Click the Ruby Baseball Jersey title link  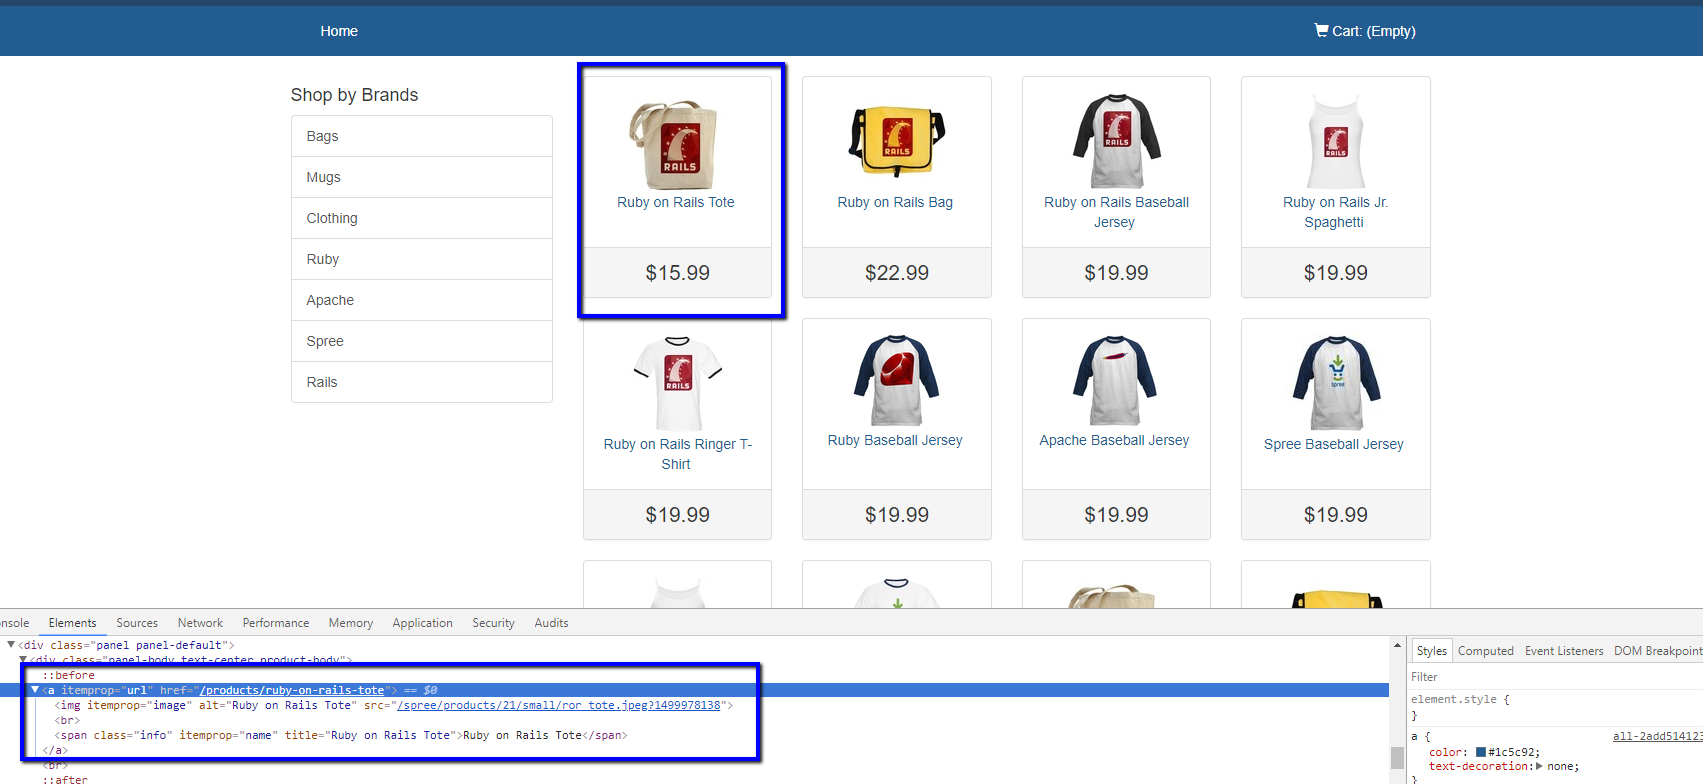tap(895, 440)
